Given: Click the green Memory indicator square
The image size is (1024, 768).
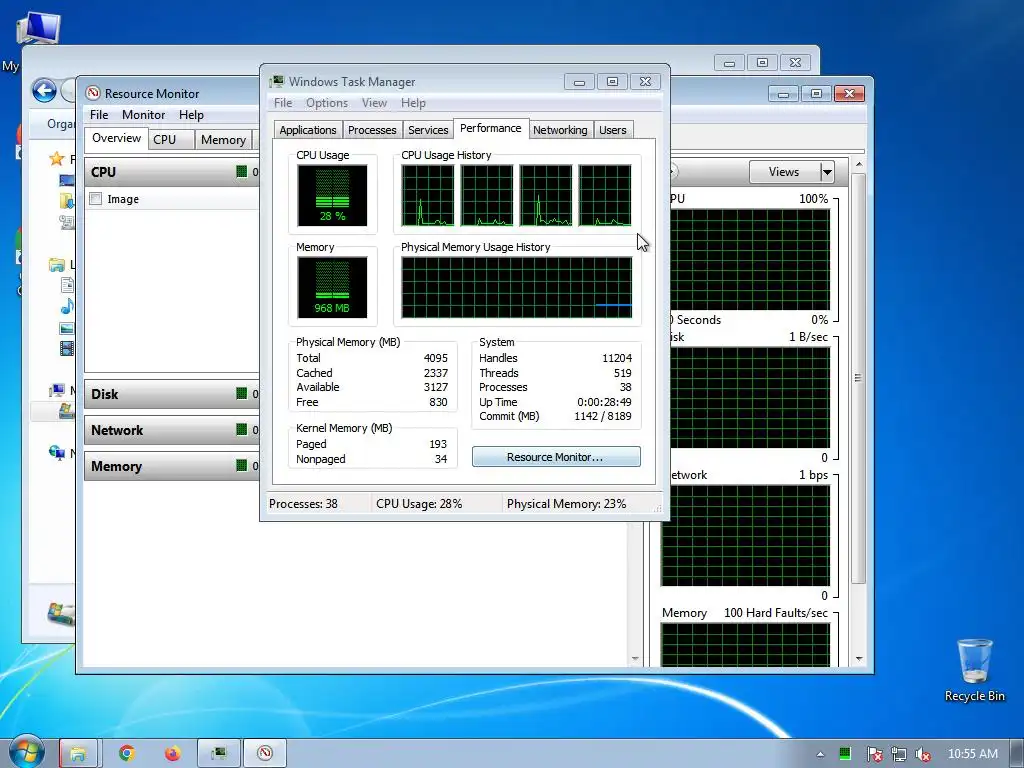Looking at the screenshot, I should click(242, 465).
